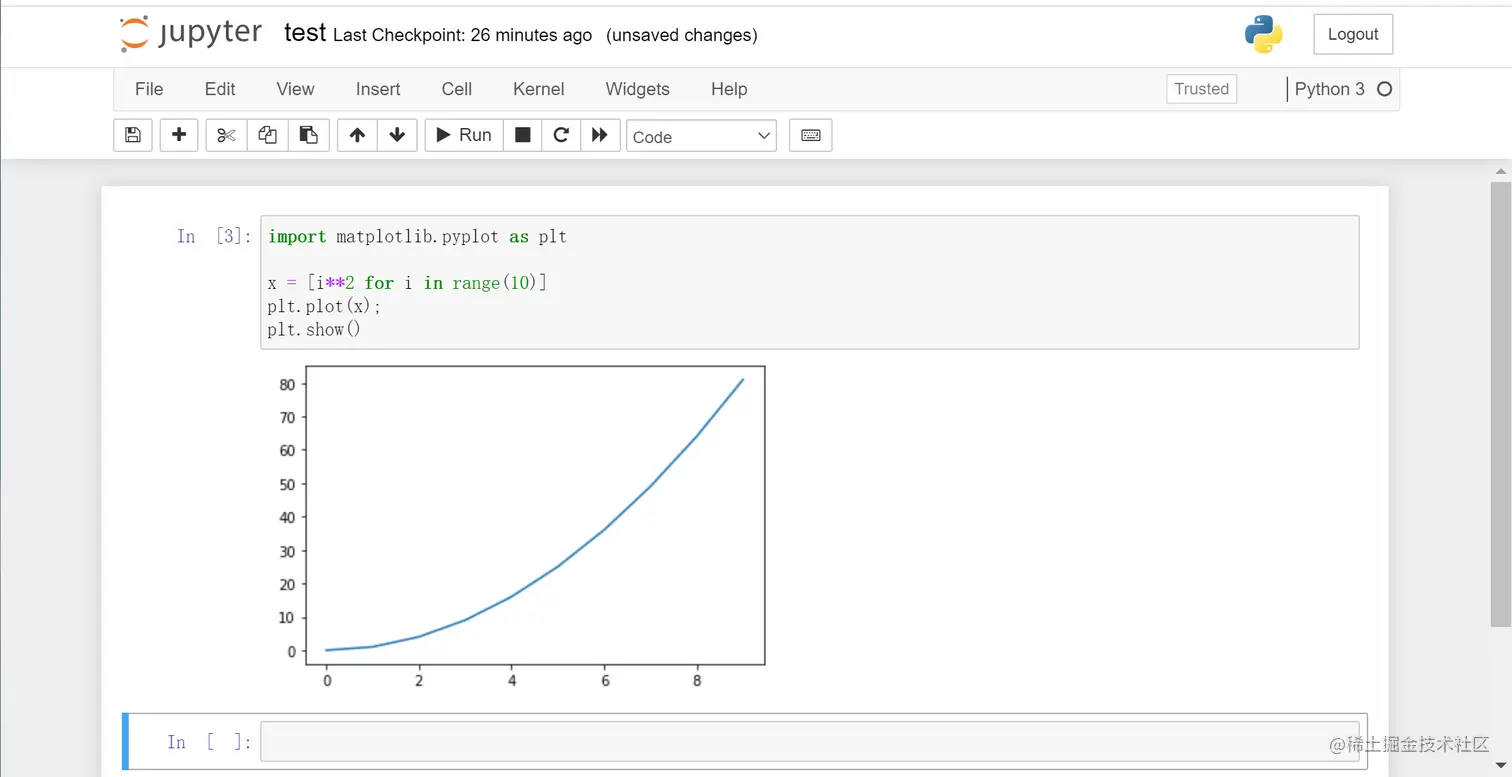Cut selected cells with scissors icon

click(x=226, y=135)
